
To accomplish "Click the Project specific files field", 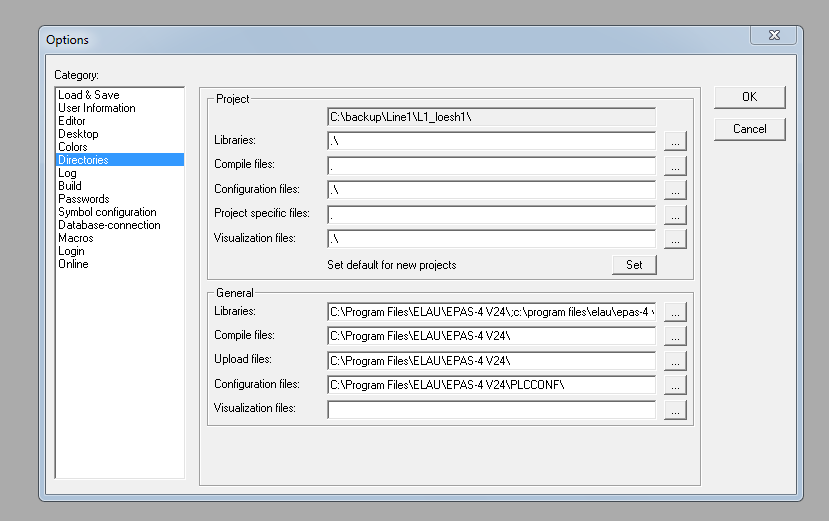I will pos(492,215).
